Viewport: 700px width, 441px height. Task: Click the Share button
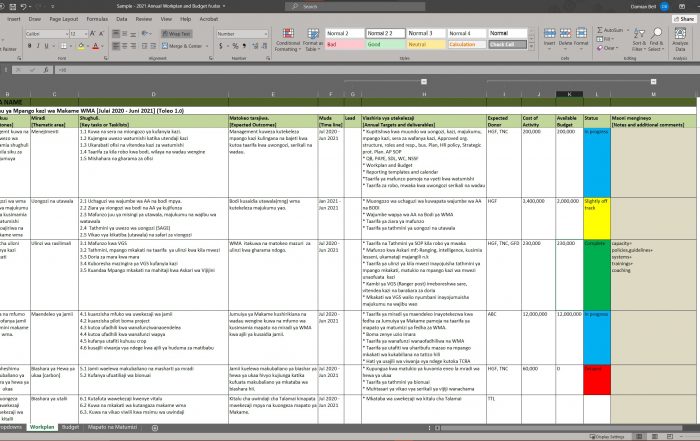tap(684, 19)
